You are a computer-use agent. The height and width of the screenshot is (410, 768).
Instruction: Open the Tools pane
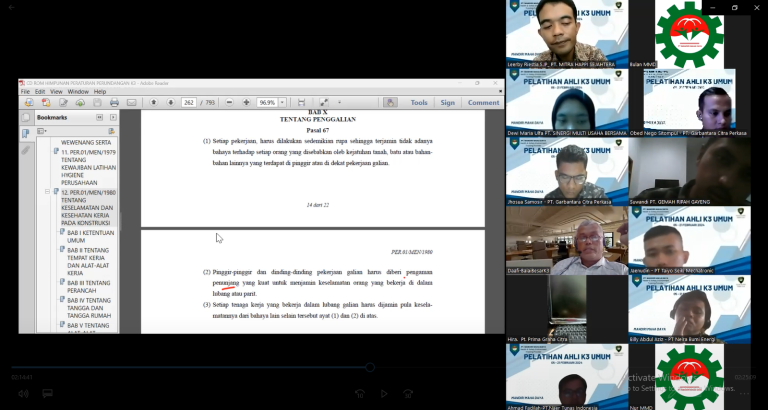[419, 102]
